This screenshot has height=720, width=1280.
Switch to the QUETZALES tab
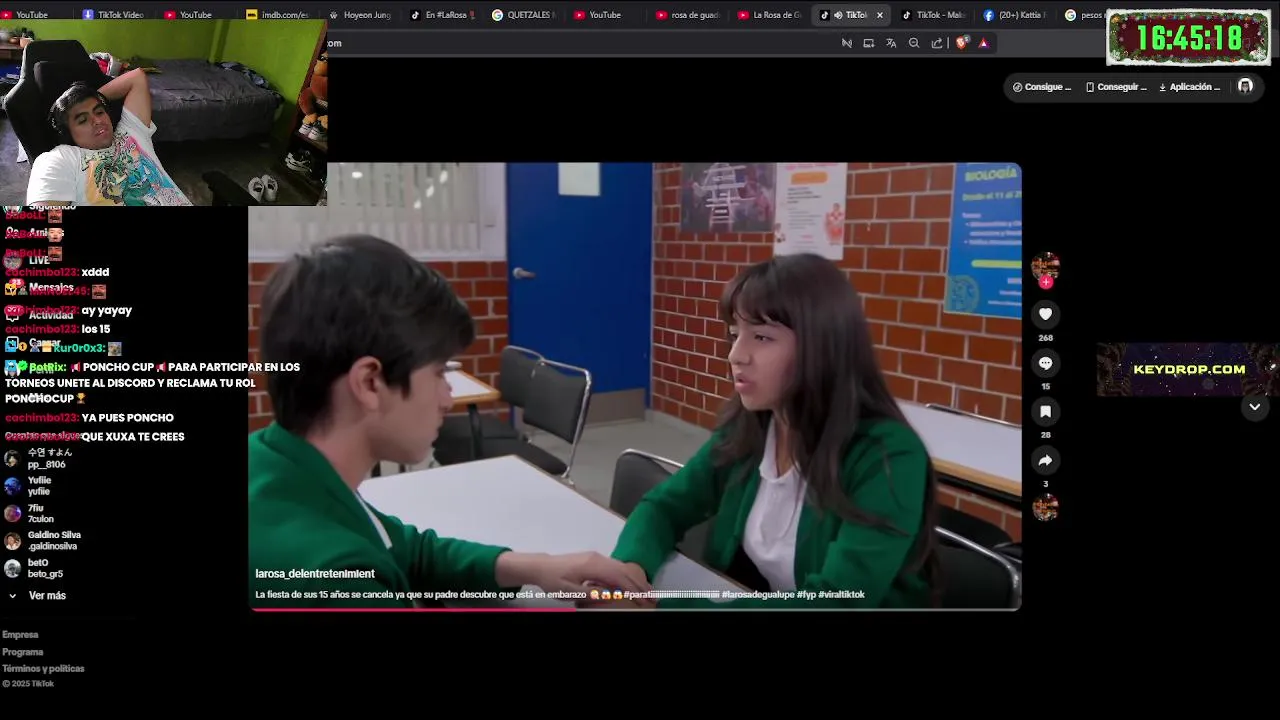click(x=523, y=15)
